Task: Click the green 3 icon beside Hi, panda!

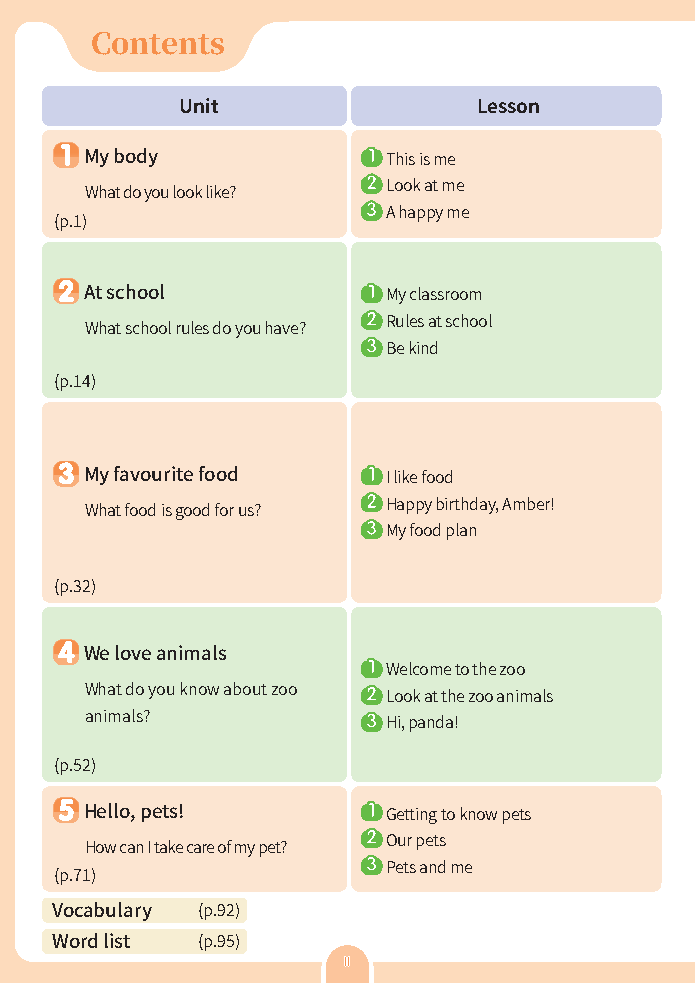Action: 372,722
